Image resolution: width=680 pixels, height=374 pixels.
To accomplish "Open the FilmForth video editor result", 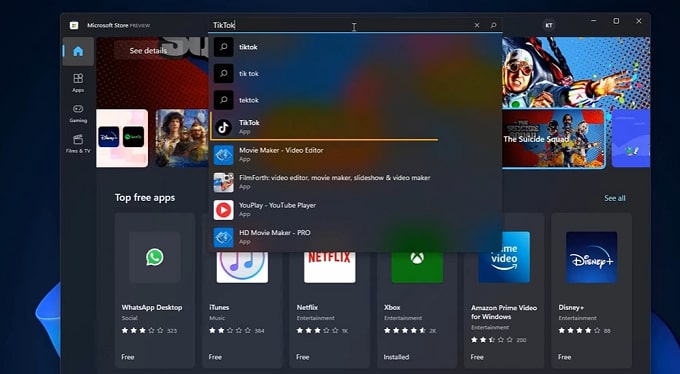I will click(x=356, y=182).
